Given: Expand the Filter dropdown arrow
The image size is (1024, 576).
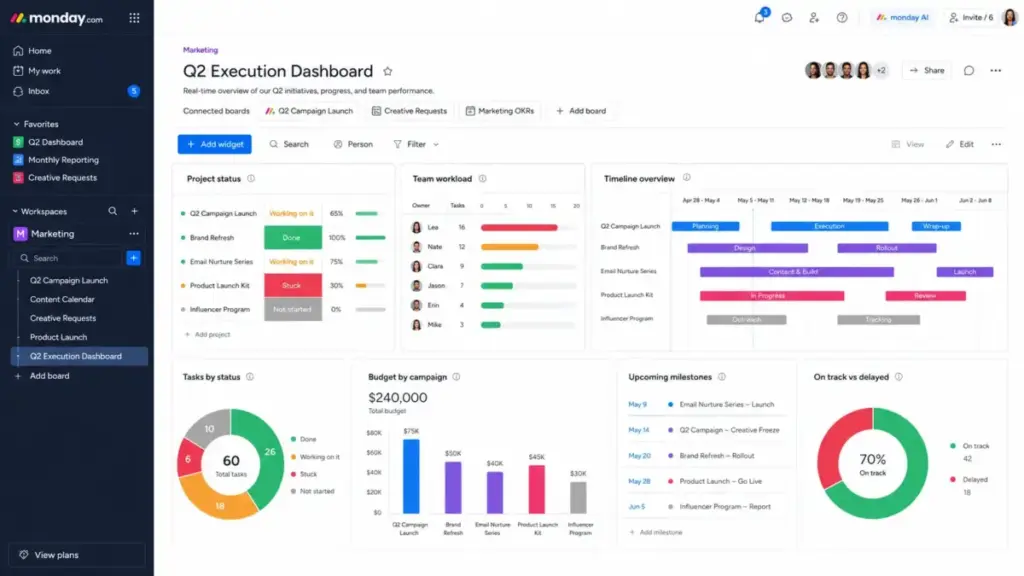Looking at the screenshot, I should 436,144.
